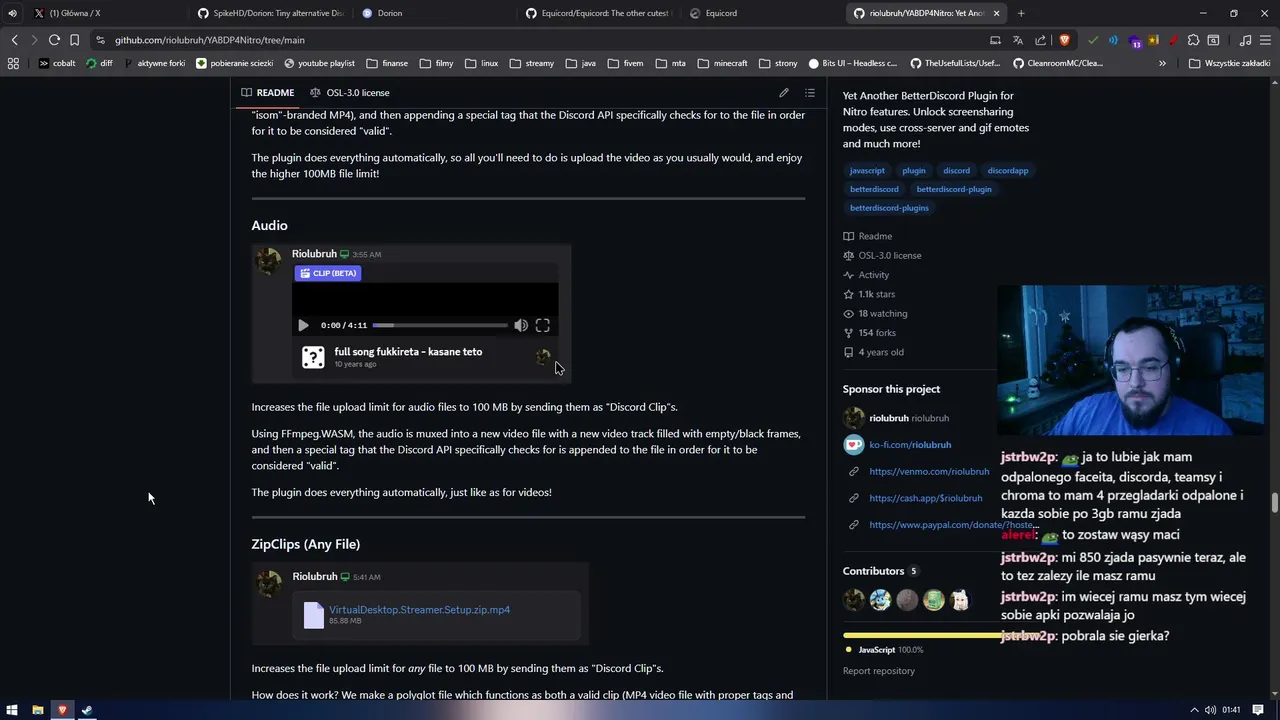Image resolution: width=1280 pixels, height=720 pixels.
Task: Edit the README with the pencil icon
Action: [784, 93]
